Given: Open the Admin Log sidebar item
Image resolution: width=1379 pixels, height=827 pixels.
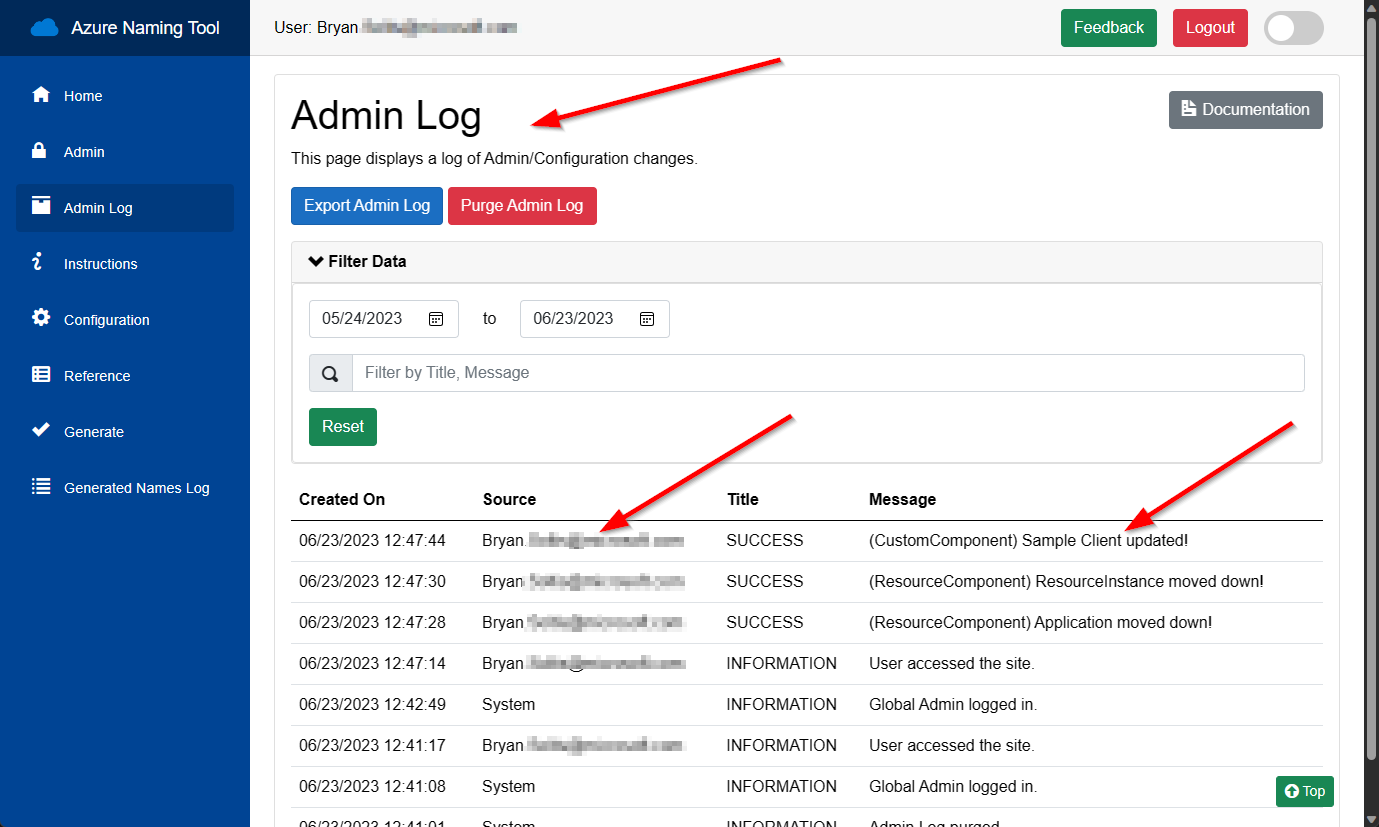Looking at the screenshot, I should 98,208.
